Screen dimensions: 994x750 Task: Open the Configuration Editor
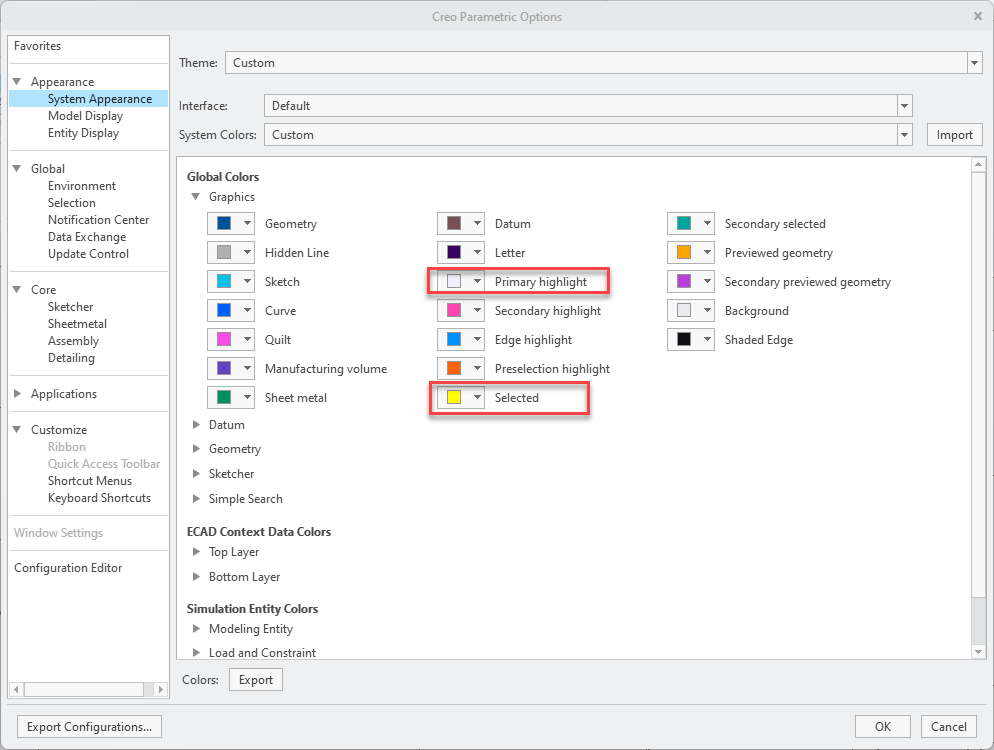67,567
